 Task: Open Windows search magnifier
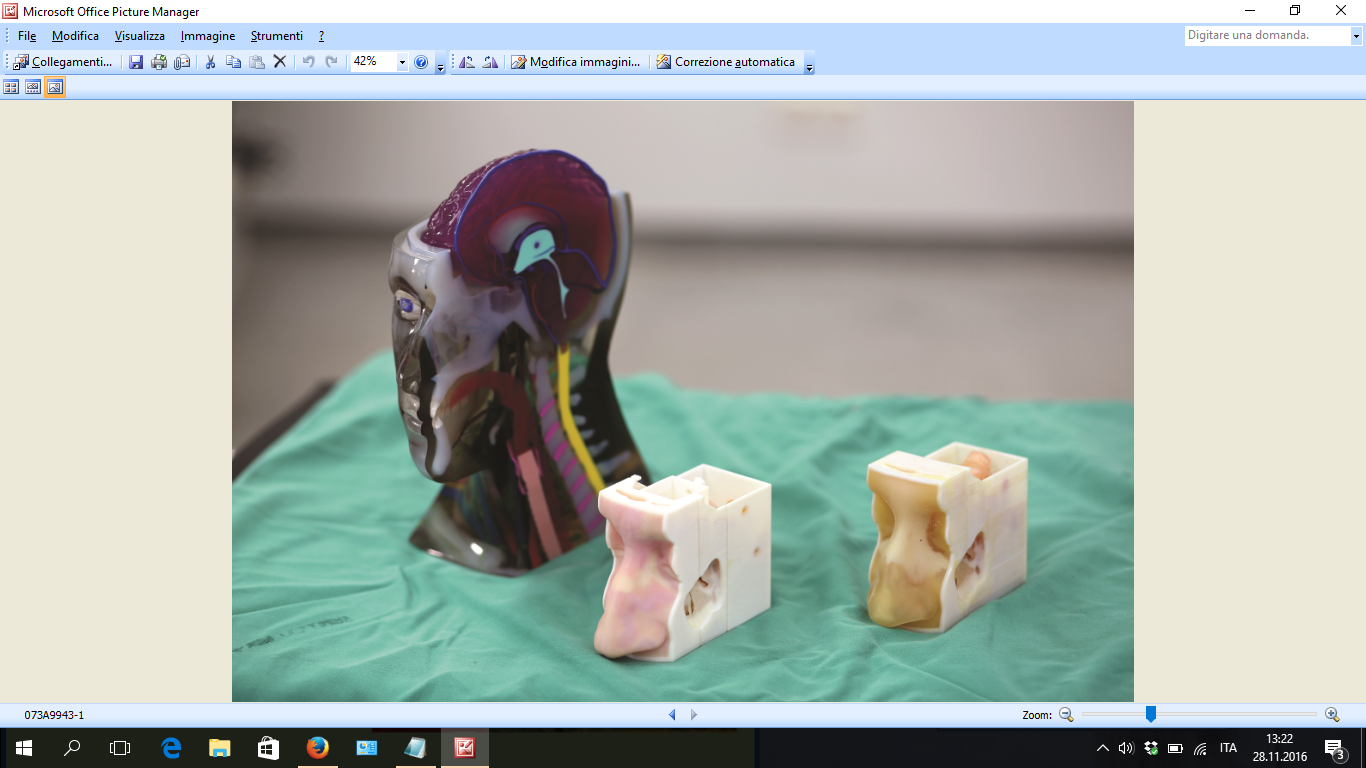point(72,748)
